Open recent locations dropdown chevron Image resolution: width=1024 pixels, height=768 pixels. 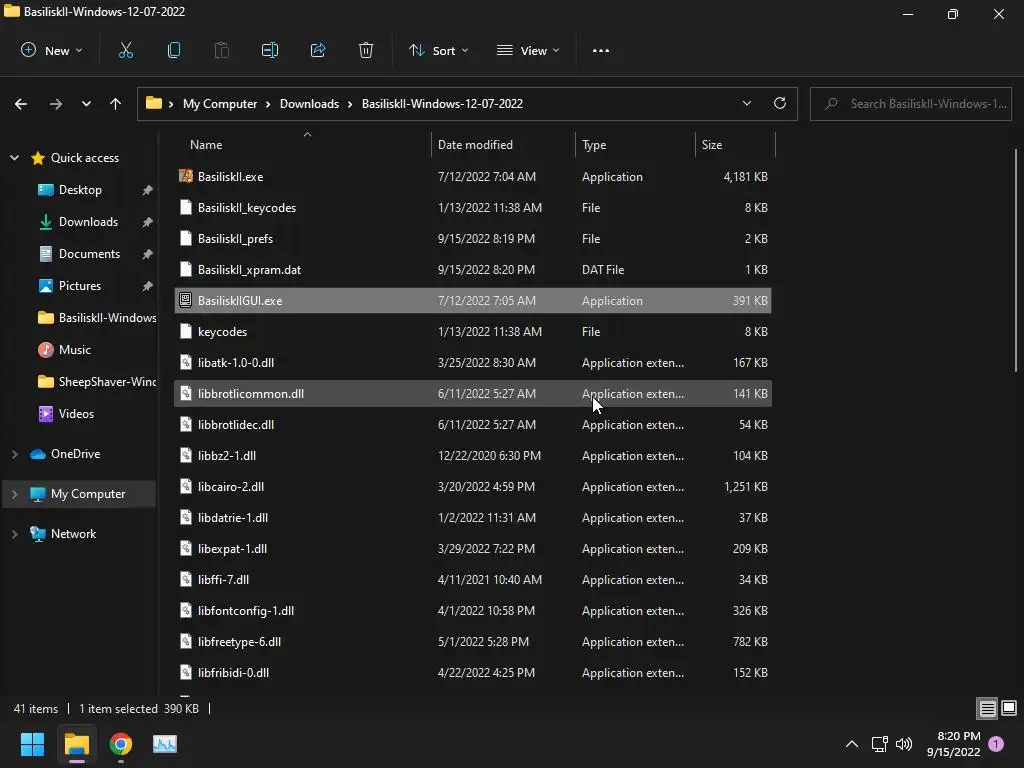86,104
